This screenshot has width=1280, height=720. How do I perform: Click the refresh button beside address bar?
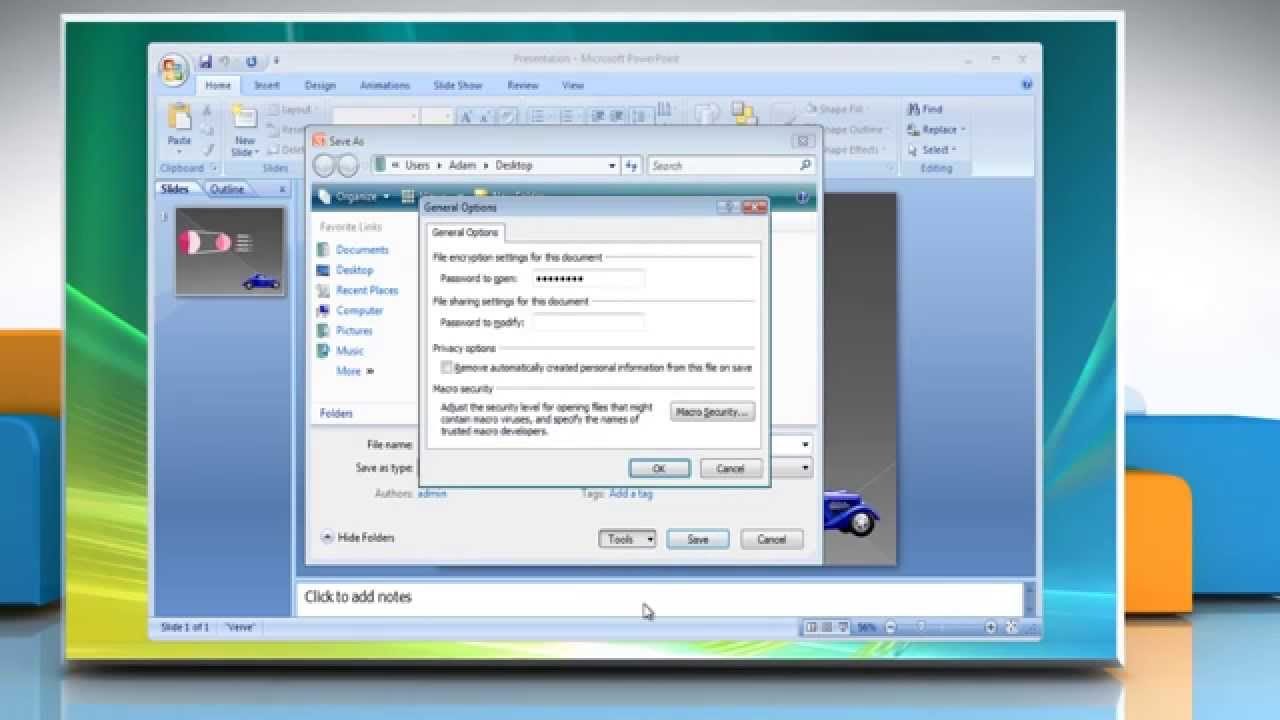(x=631, y=166)
